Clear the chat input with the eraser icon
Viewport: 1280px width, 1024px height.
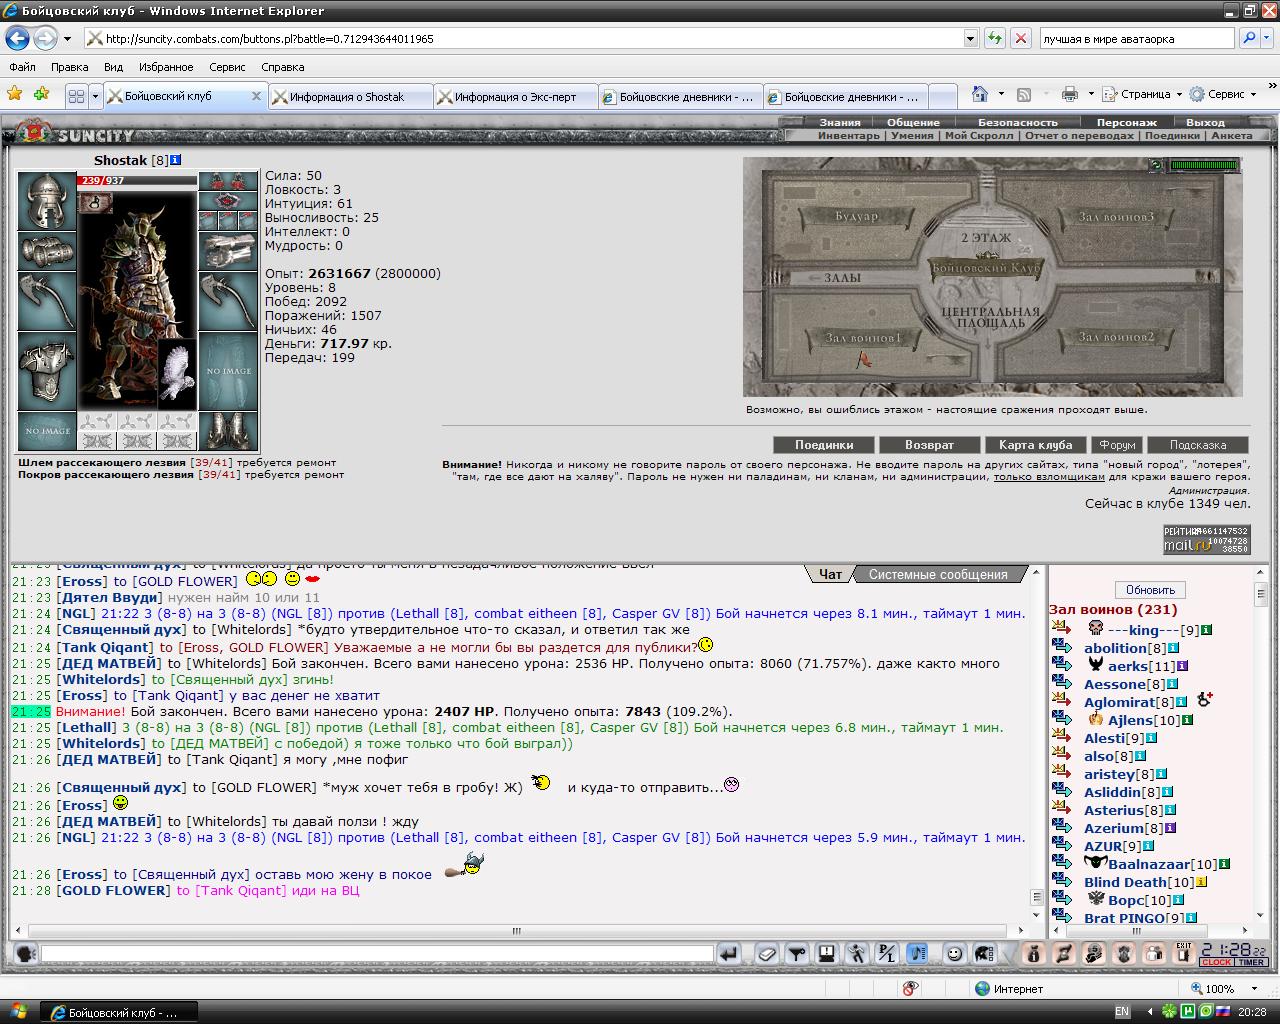coord(766,954)
